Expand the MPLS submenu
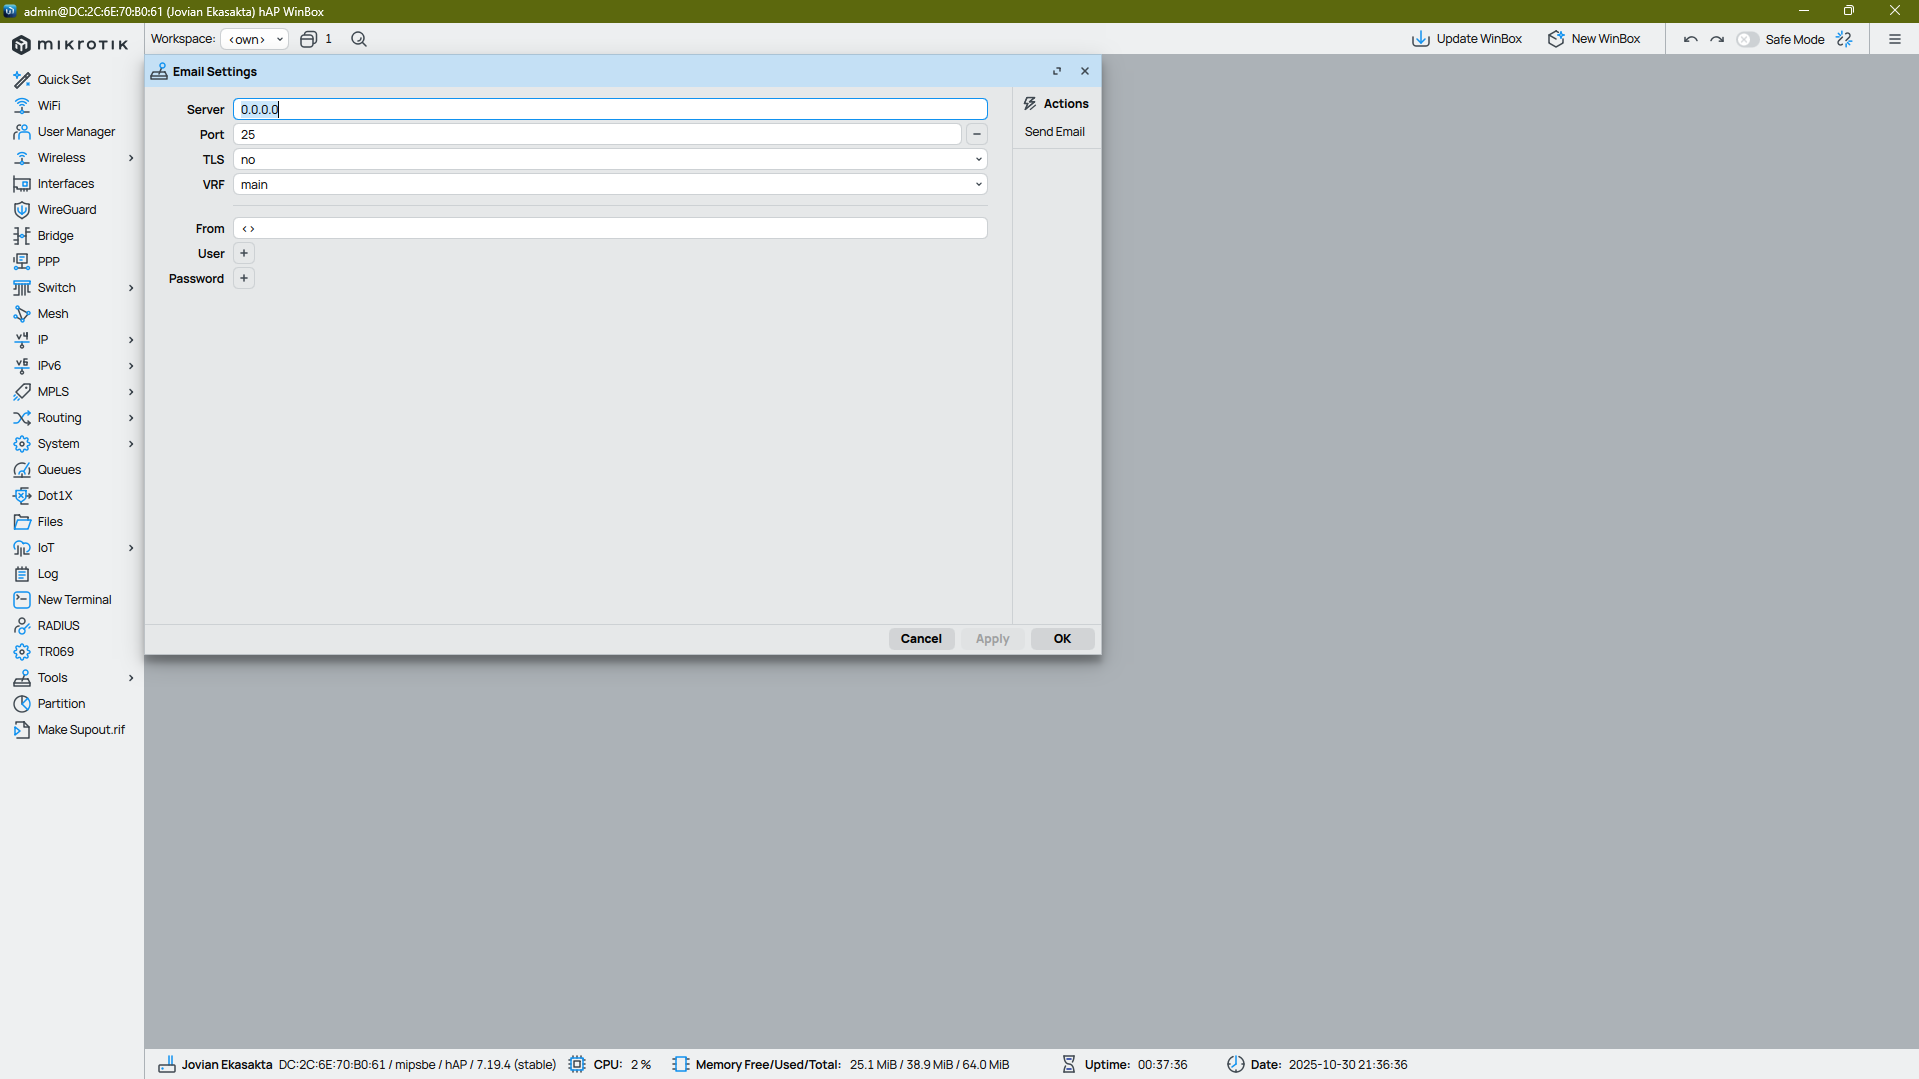The height and width of the screenshot is (1079, 1919). tap(131, 392)
